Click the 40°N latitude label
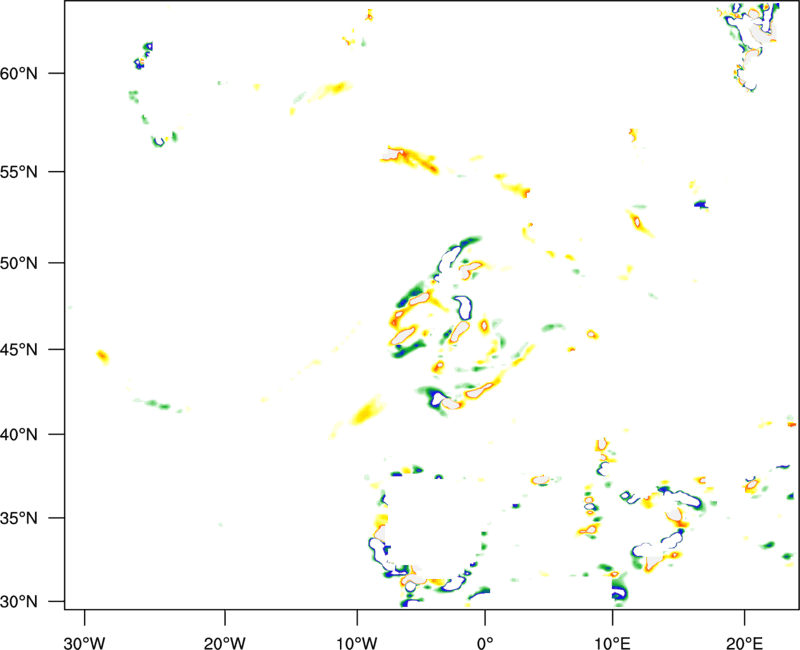The image size is (800, 650). point(19,434)
